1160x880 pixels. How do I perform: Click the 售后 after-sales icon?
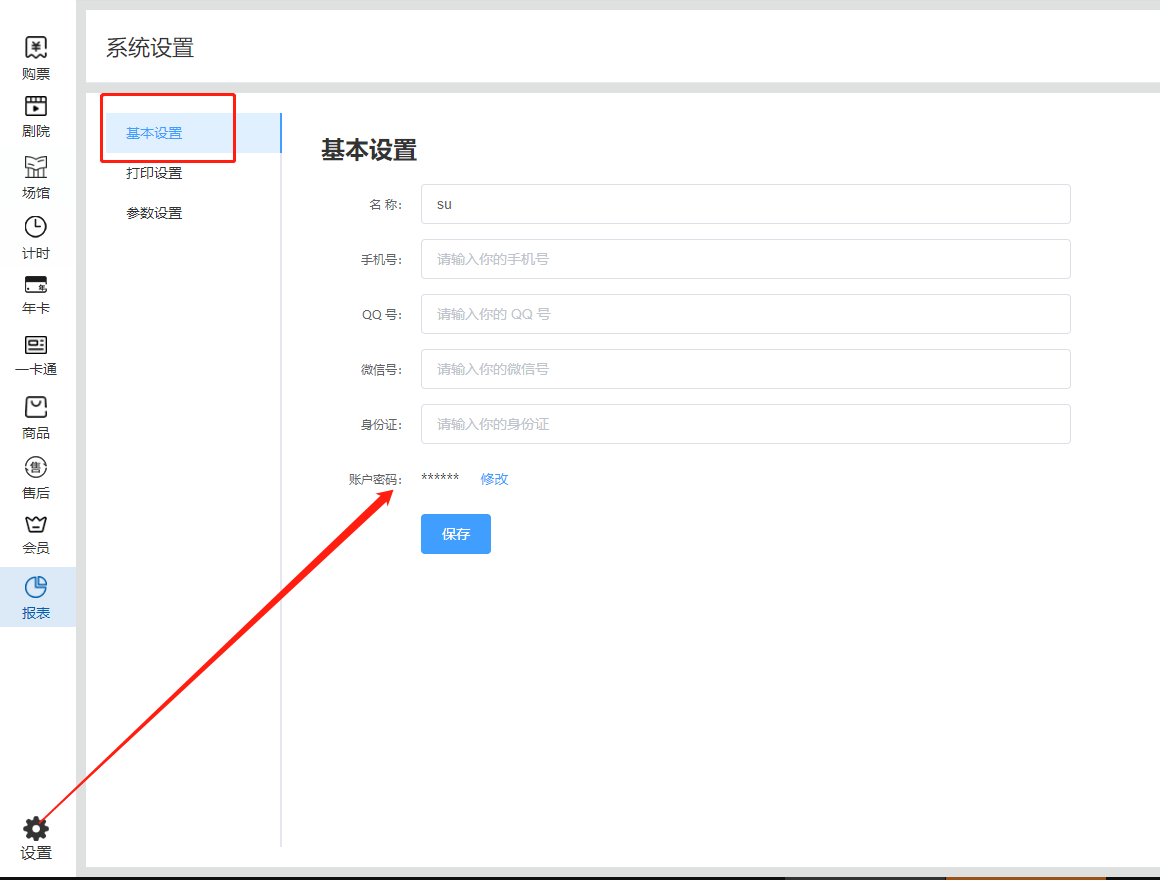click(36, 467)
